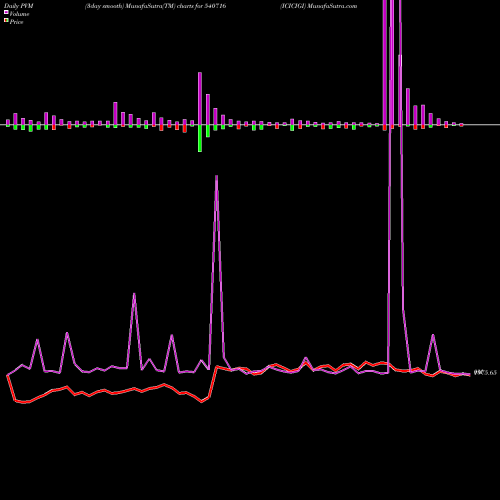Click the ICICIGI MunafaSutra.com label
Viewport: 500px width, 500px height.
coord(318,6)
